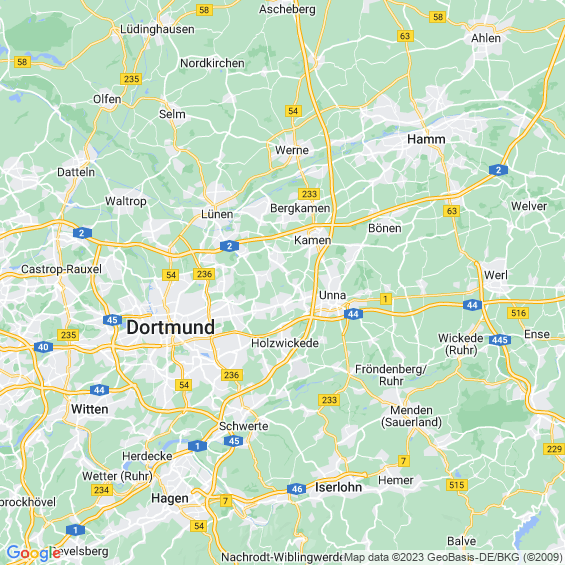Click the Castrop-Rauxel label
Viewport: 565px width, 565px height.
tap(61, 269)
